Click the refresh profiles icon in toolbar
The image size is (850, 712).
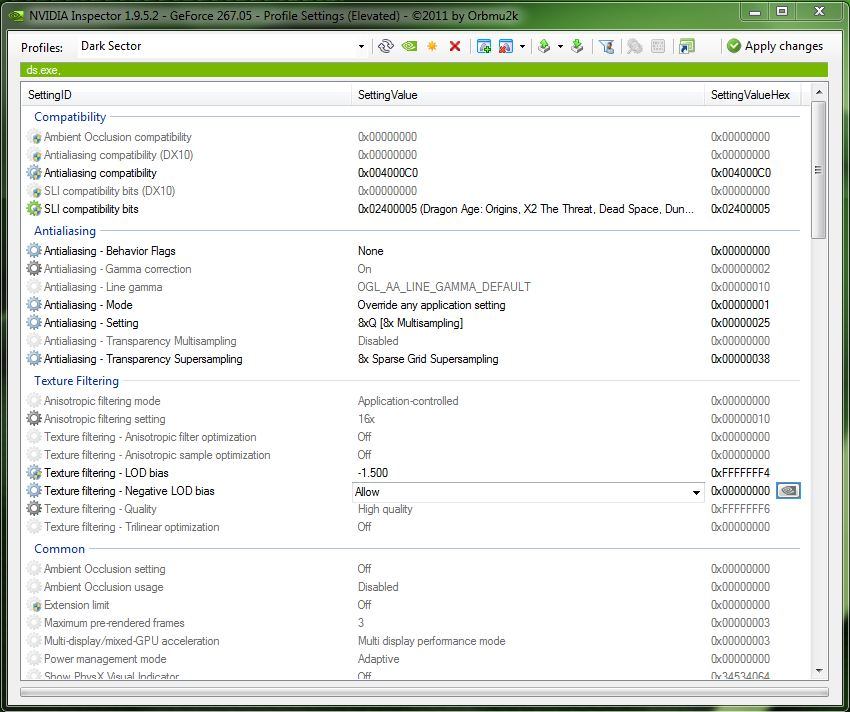(x=385, y=46)
